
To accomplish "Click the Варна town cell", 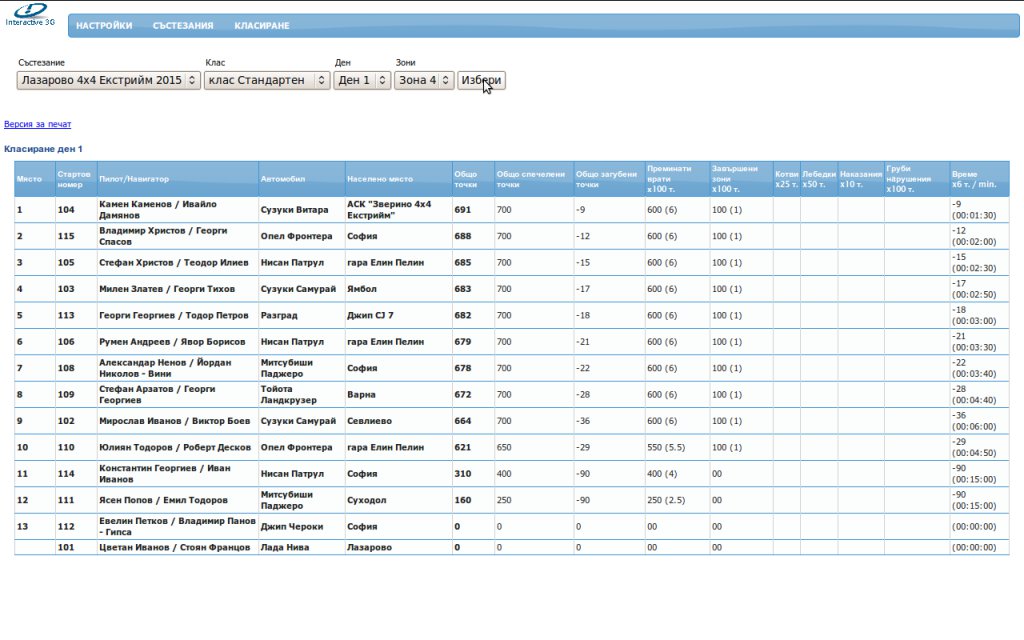I will (398, 394).
